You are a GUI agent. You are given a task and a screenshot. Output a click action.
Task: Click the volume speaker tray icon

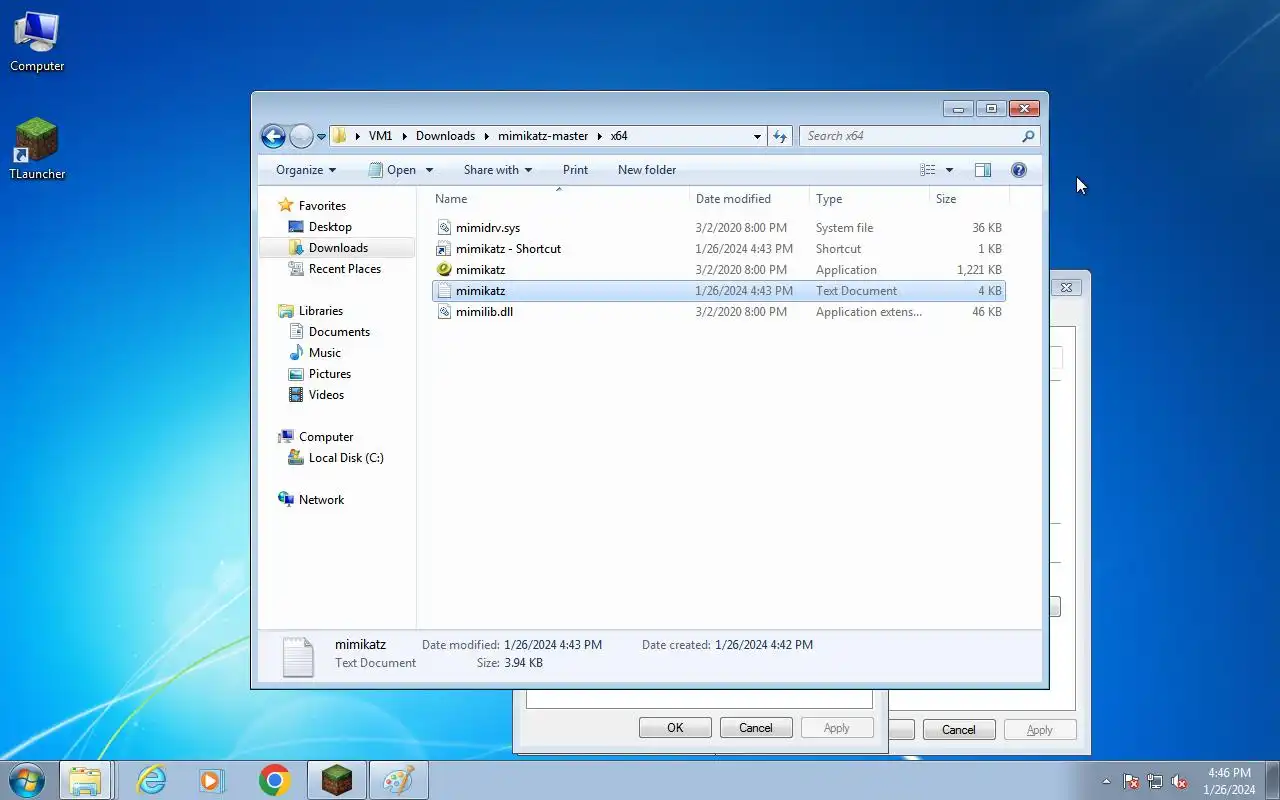click(1179, 782)
